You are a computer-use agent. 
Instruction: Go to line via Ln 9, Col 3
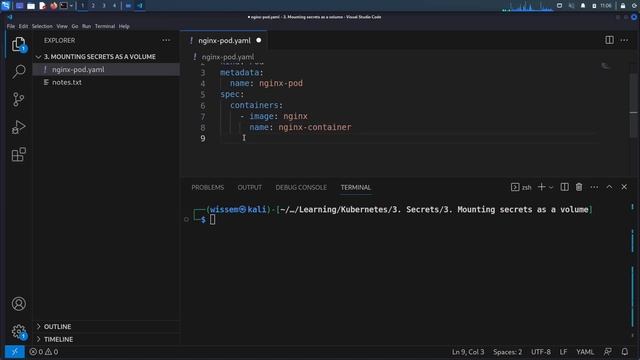[x=468, y=352]
